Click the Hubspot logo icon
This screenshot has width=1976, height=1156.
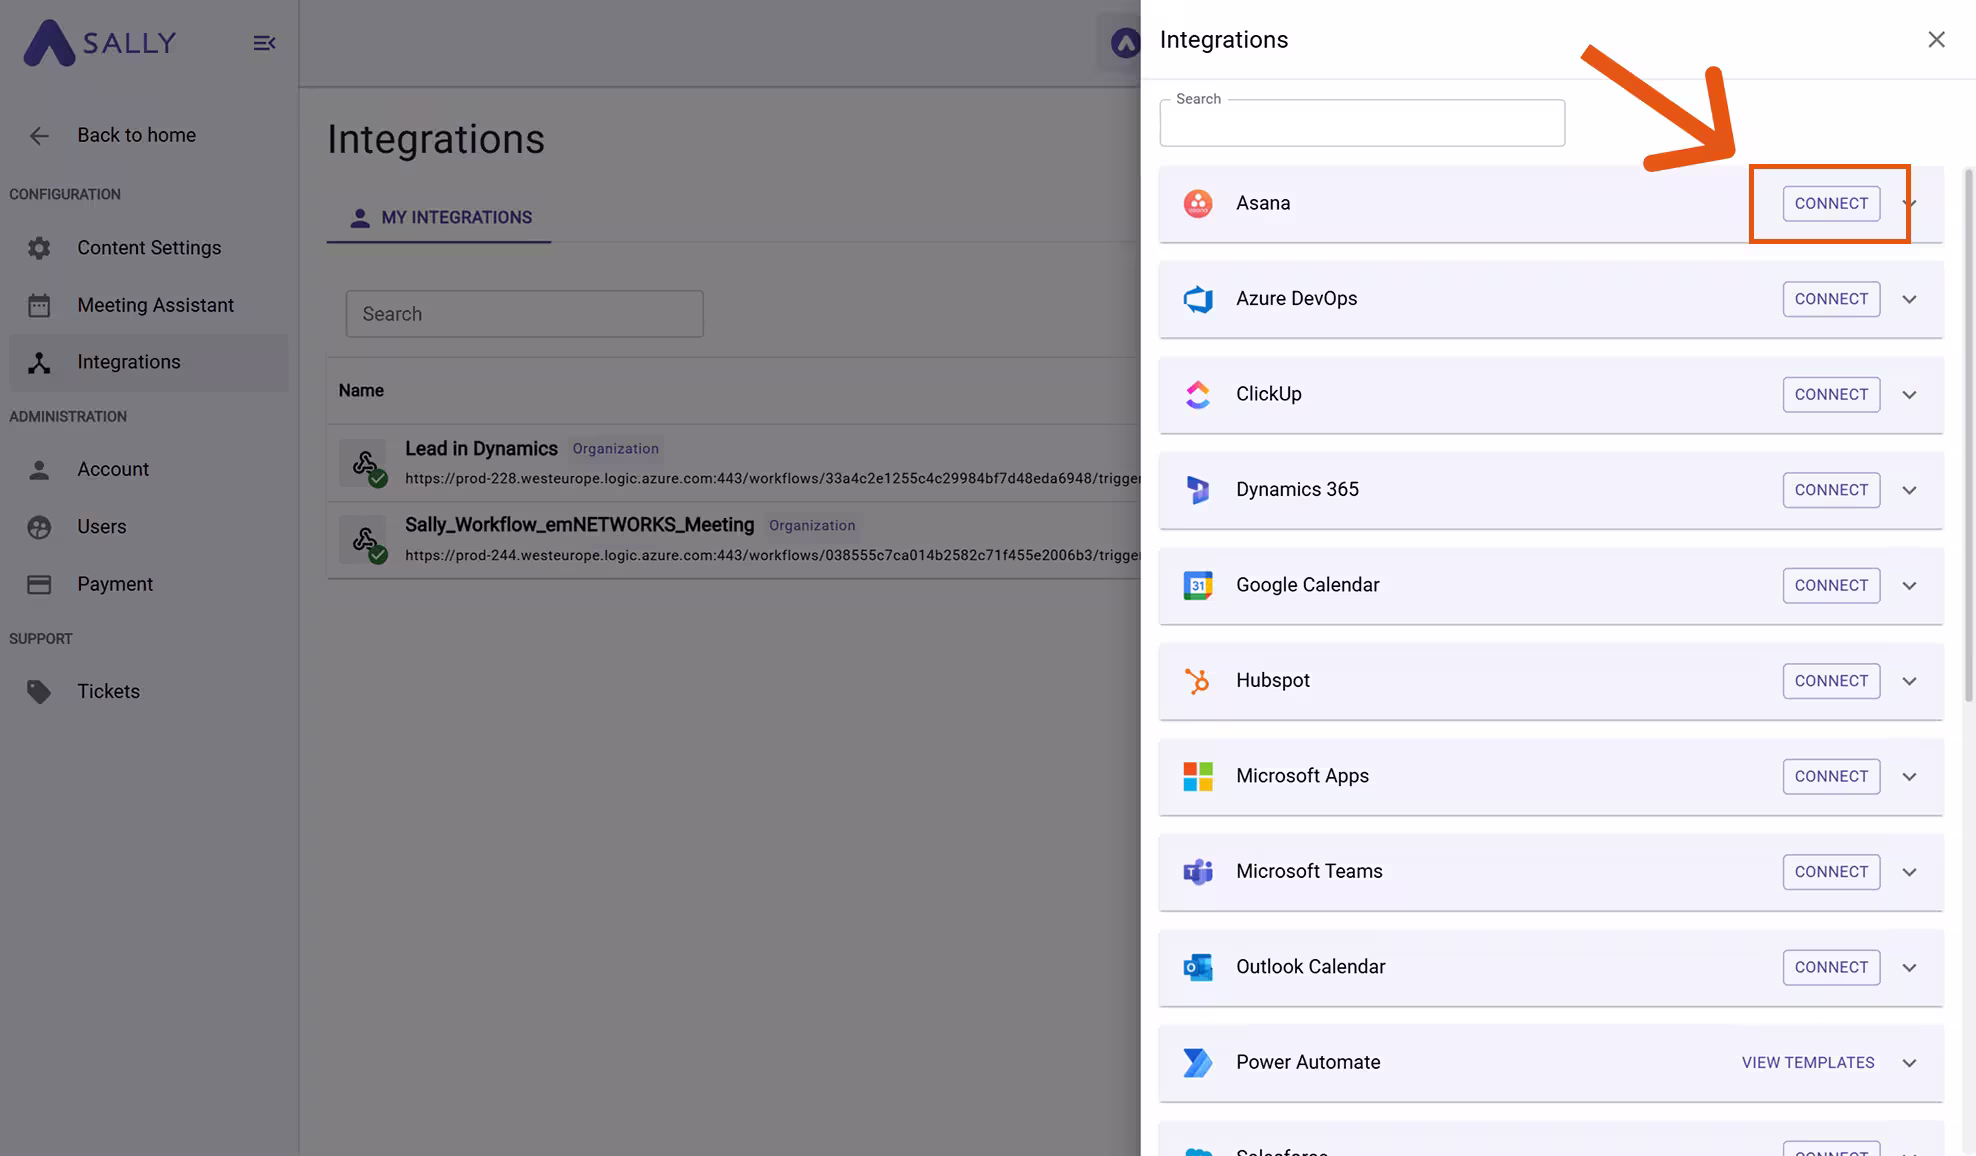[1198, 681]
